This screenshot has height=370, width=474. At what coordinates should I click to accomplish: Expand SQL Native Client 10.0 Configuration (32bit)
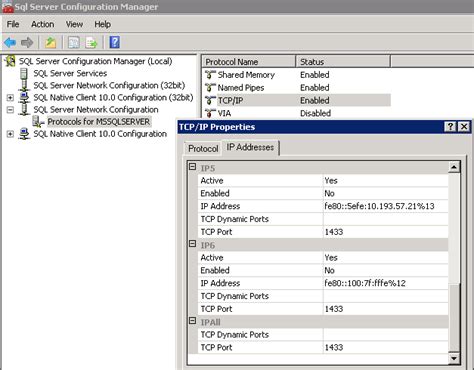pyautogui.click(x=10, y=98)
